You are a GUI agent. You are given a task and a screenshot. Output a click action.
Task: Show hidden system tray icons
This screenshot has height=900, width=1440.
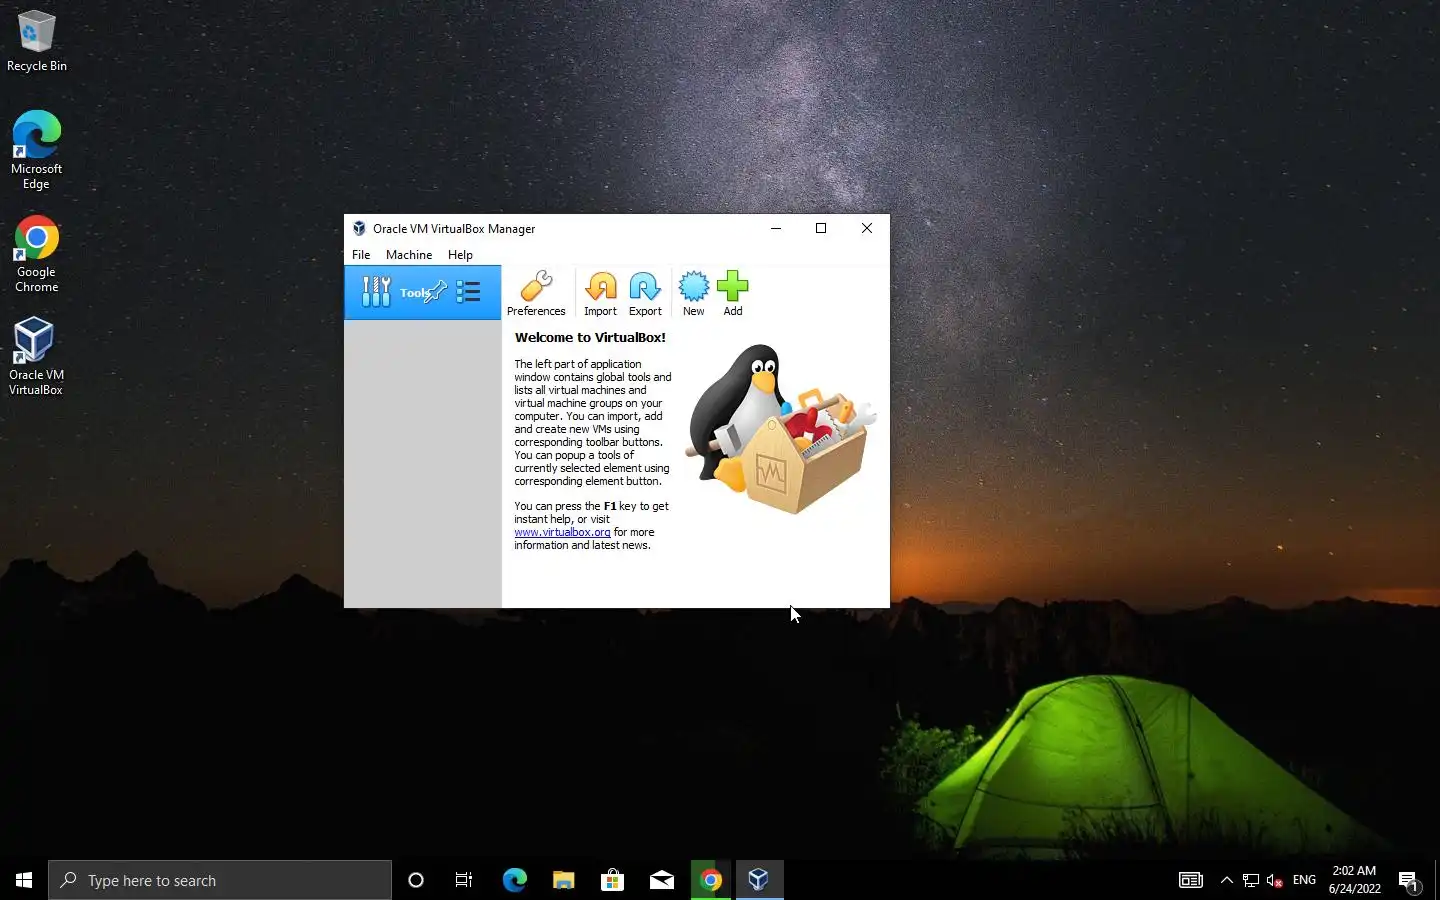pyautogui.click(x=1226, y=880)
